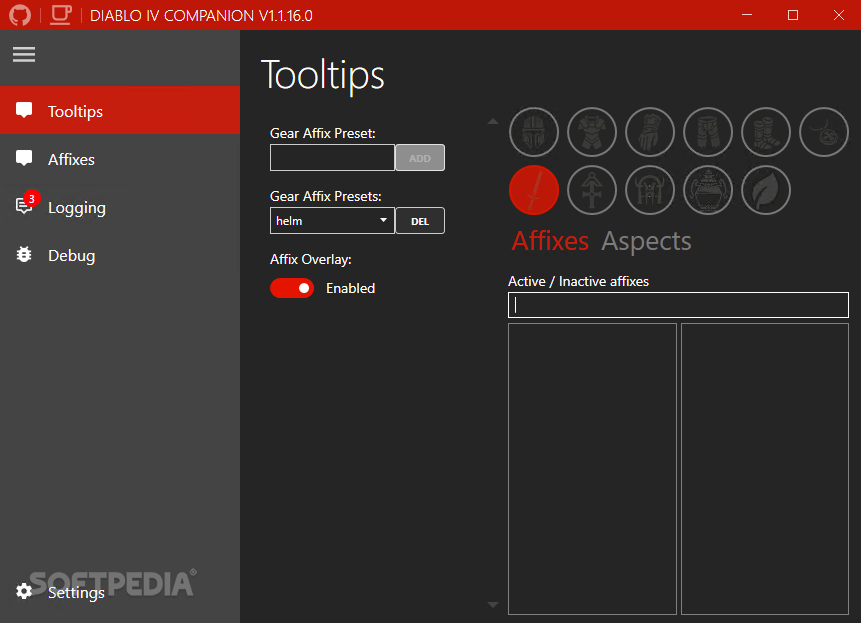Switch to the Aspects tab

646,241
